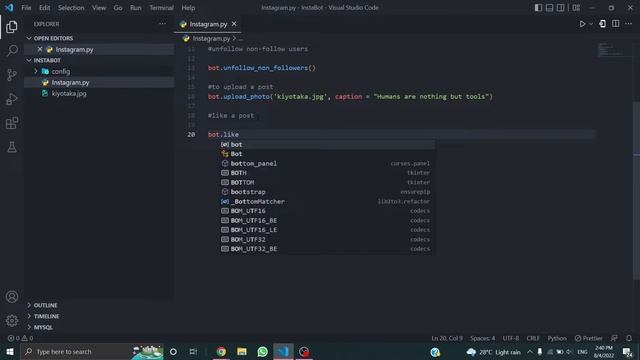The image size is (640, 360).
Task: Open kiyotaka.jpg in file tree
Action: [99, 93]
